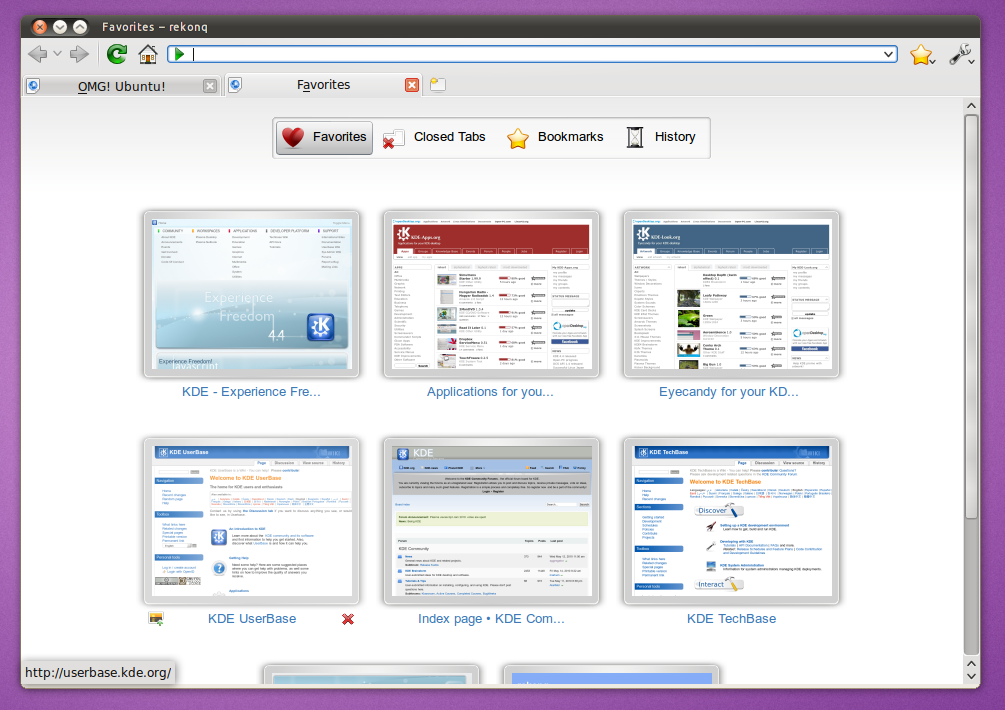Go forward with the right arrow button
Screen dimensions: 1005x710
pos(79,54)
